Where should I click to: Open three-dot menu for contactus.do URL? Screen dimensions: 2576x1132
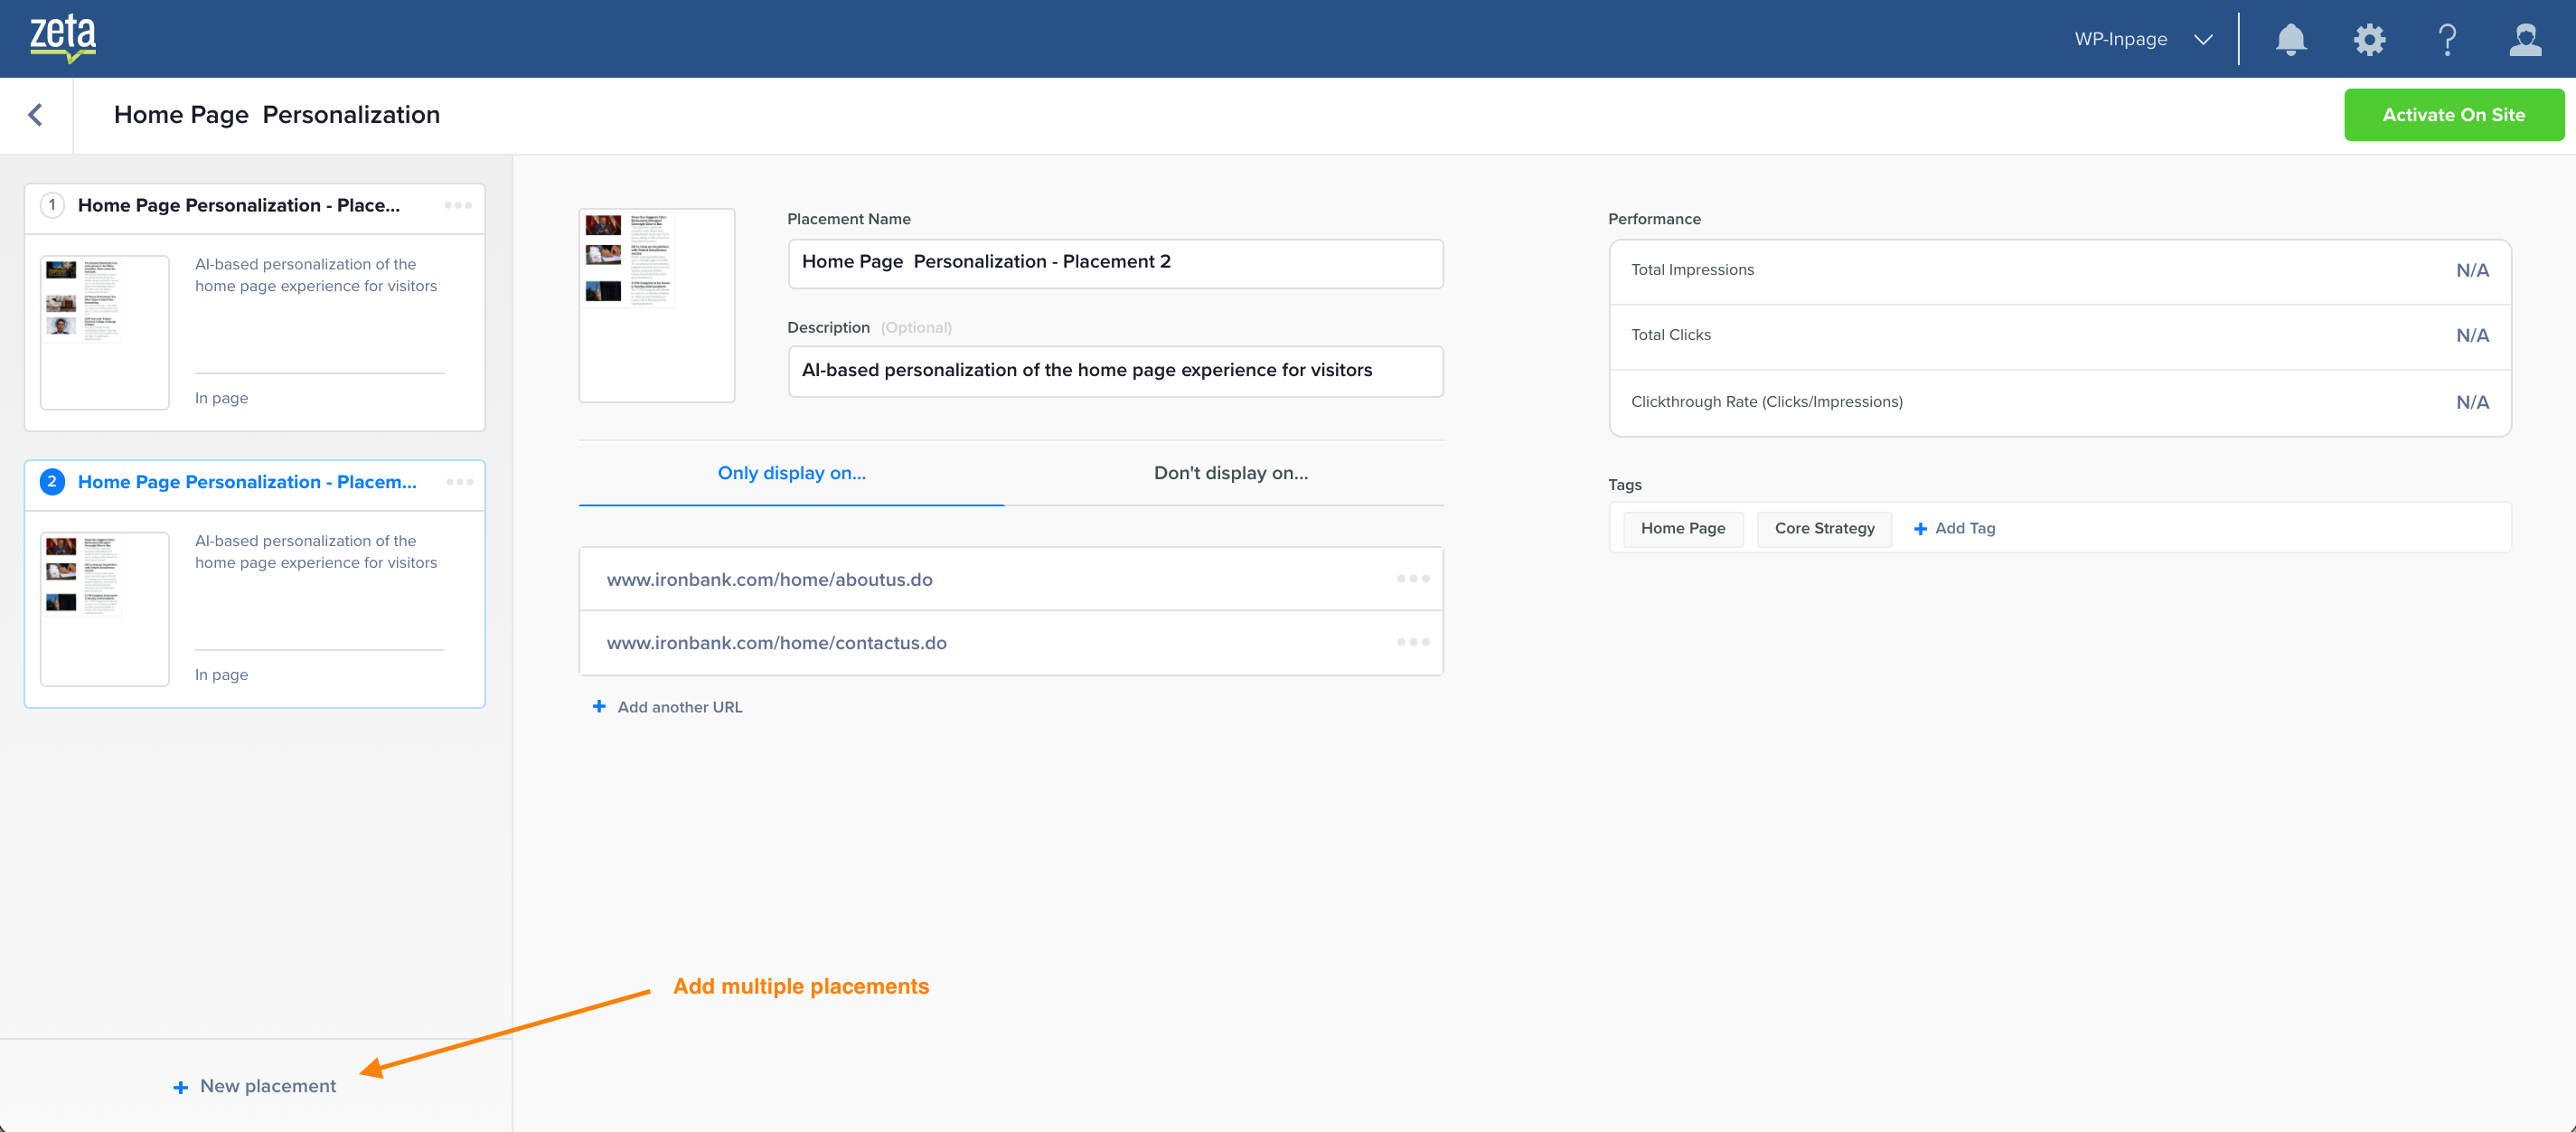pos(1412,642)
